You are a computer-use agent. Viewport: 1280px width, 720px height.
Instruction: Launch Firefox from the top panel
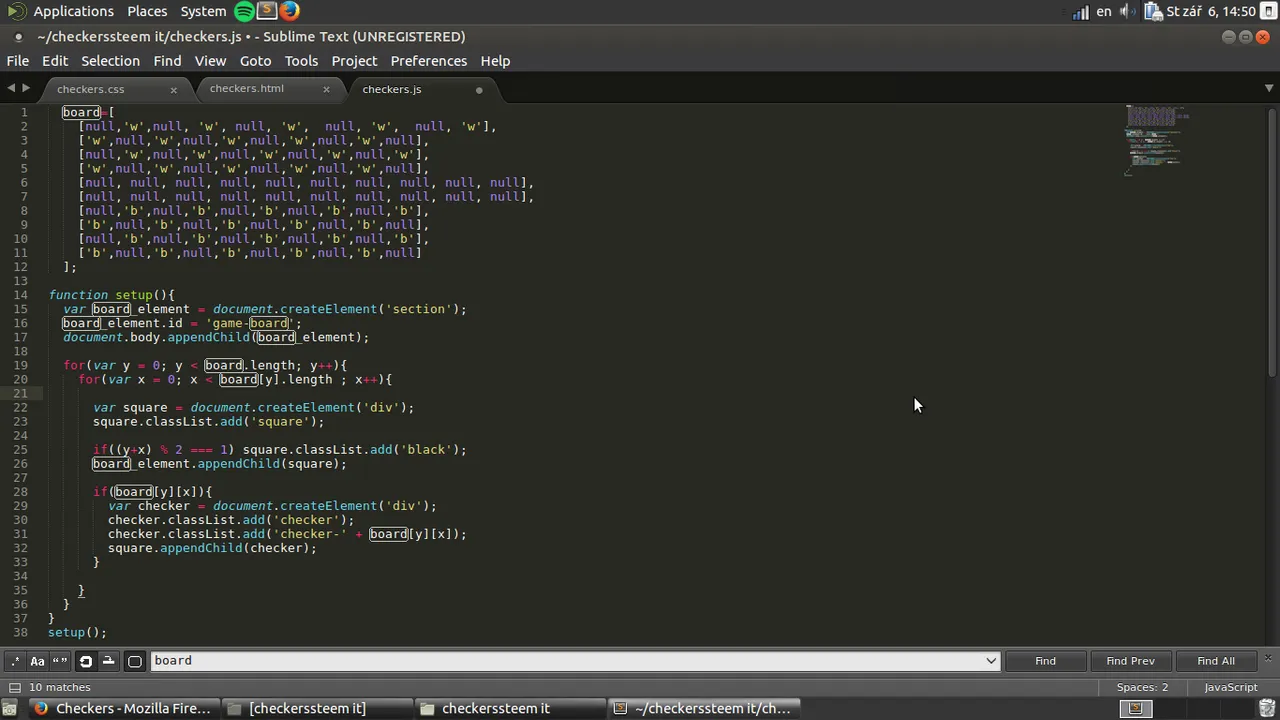point(289,11)
